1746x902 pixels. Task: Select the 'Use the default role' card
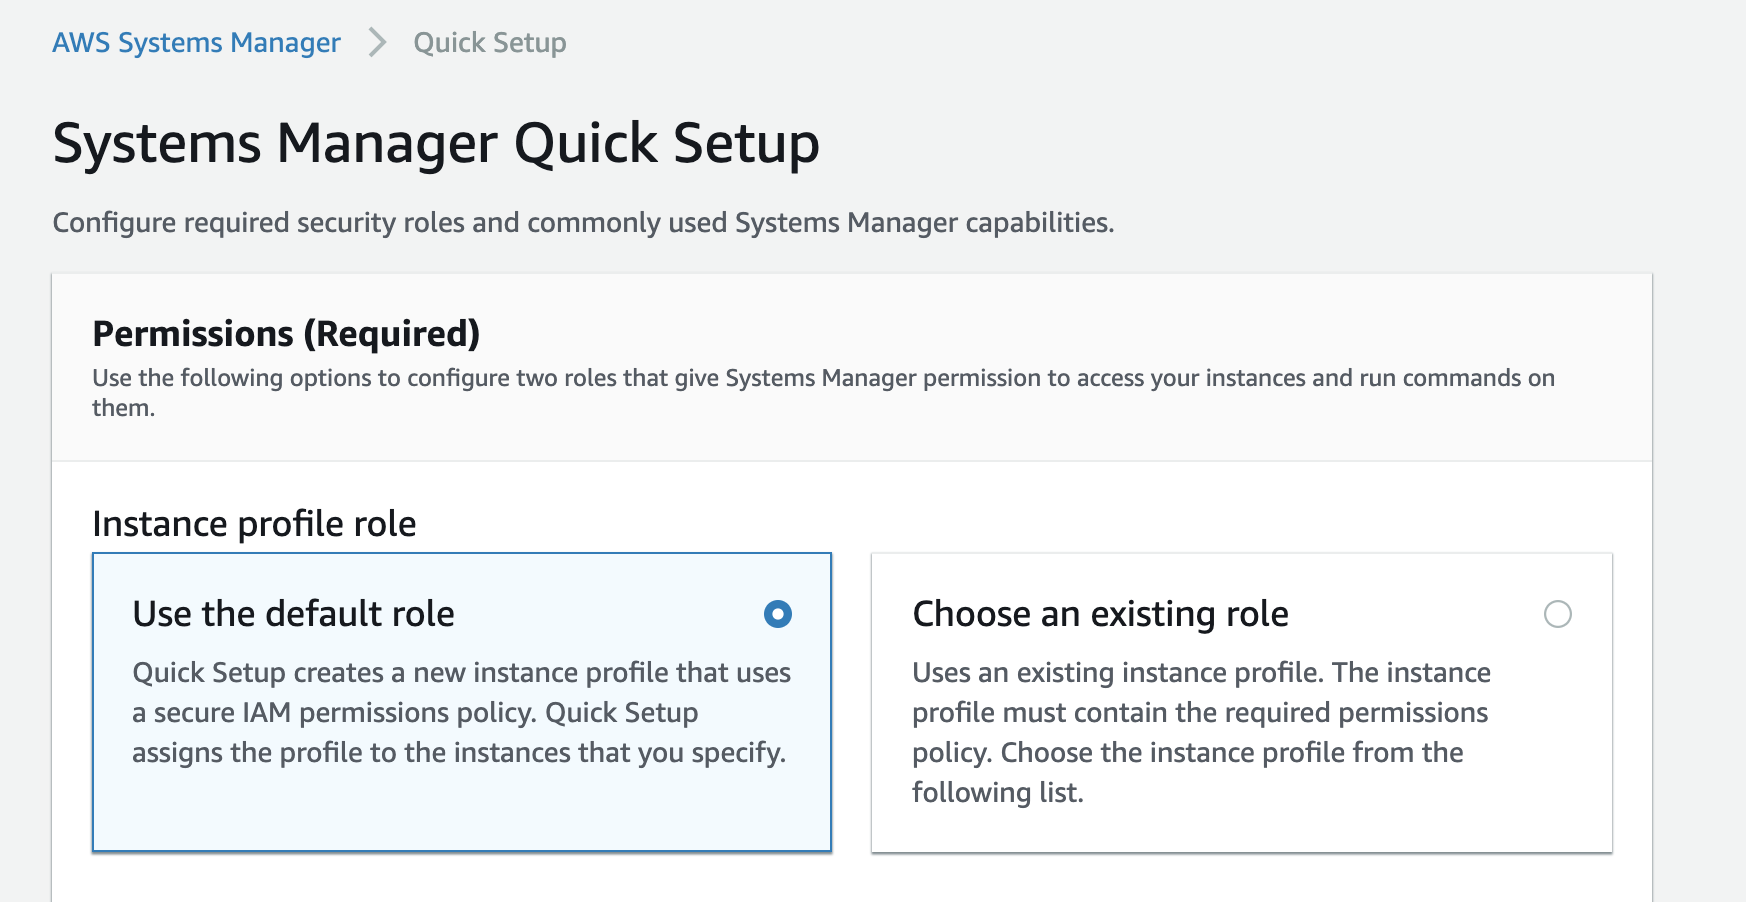(x=460, y=700)
